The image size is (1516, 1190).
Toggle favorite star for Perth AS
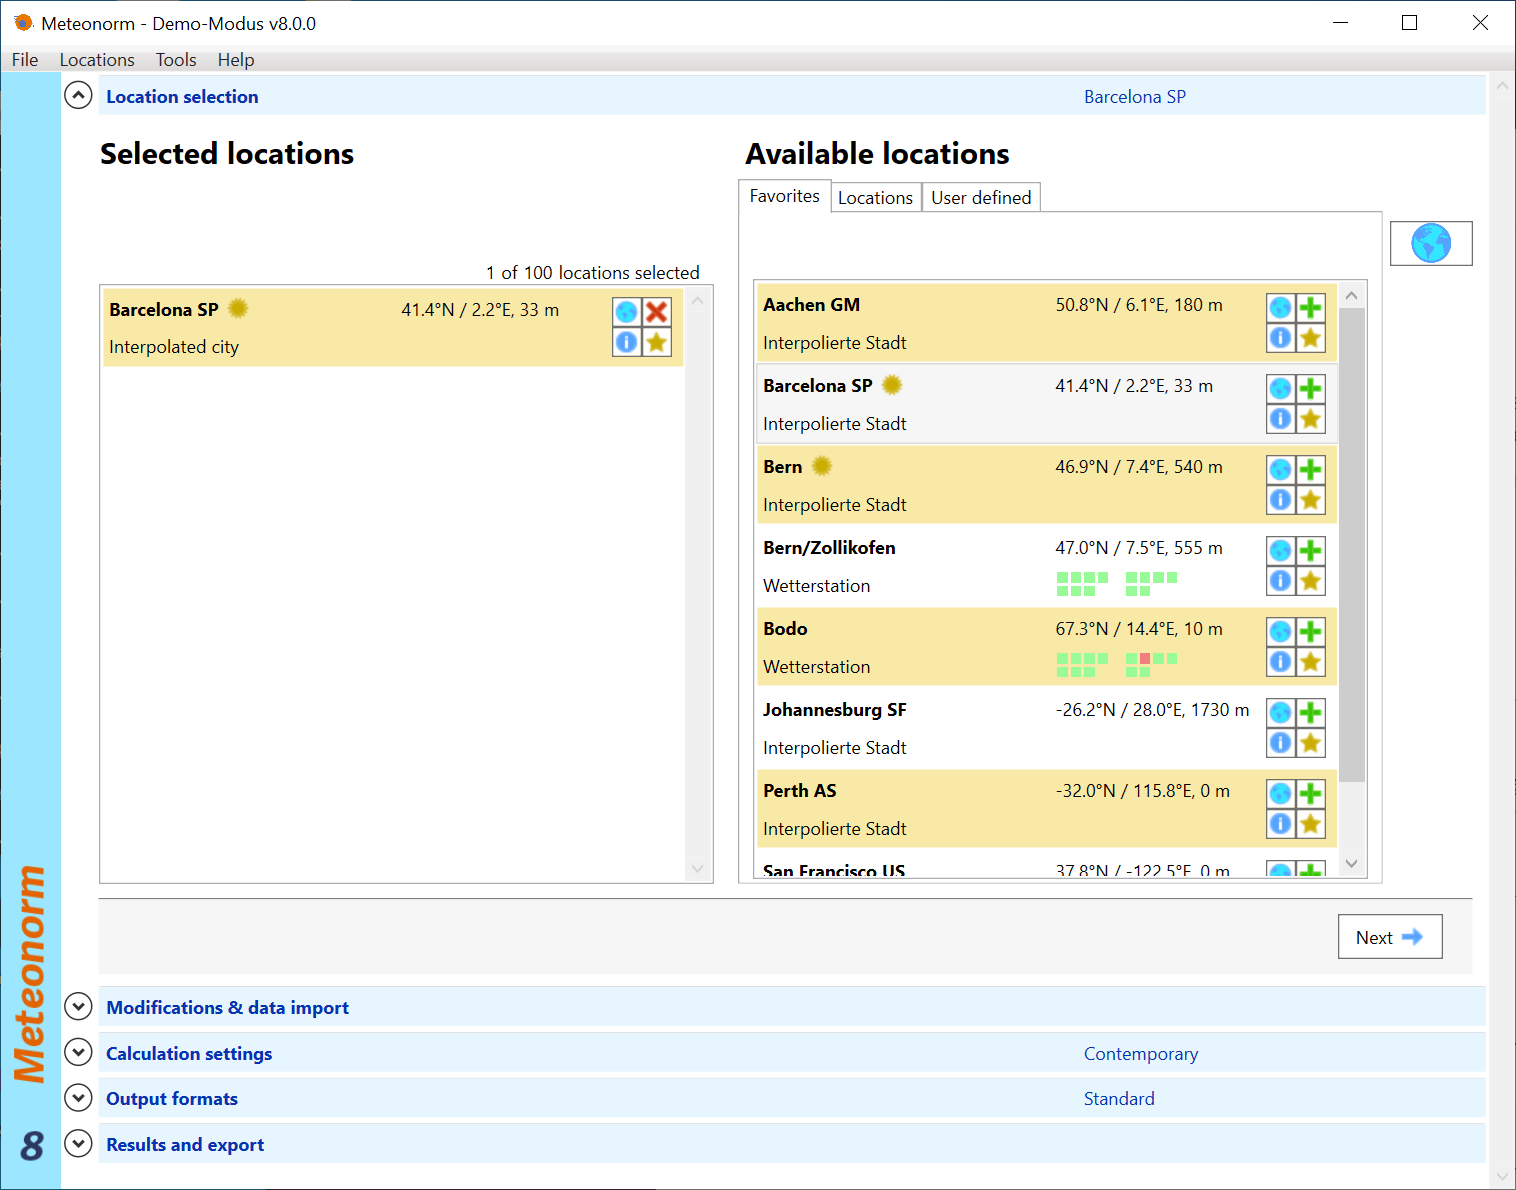click(1310, 824)
